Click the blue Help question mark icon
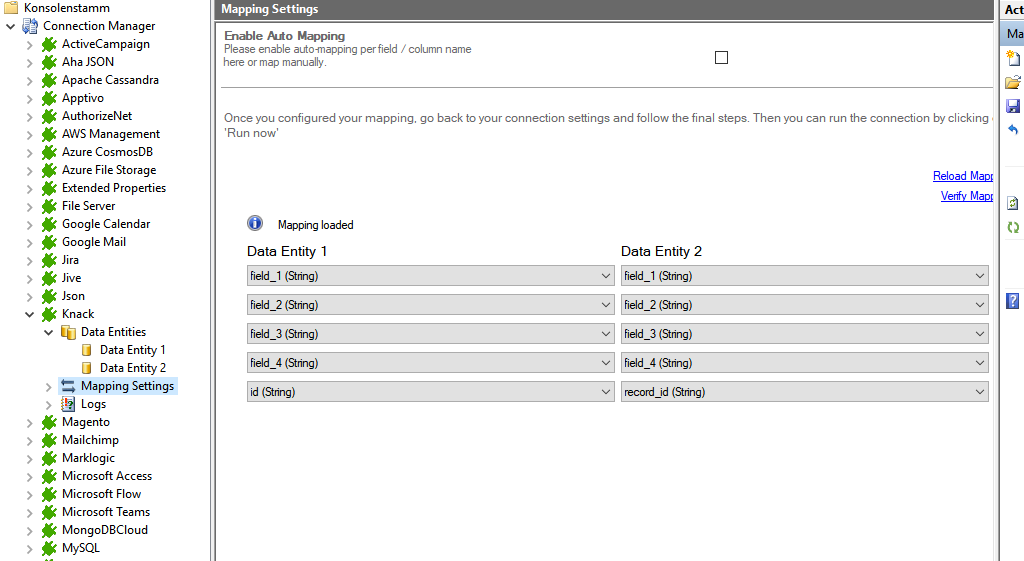1024x561 pixels. point(1012,300)
